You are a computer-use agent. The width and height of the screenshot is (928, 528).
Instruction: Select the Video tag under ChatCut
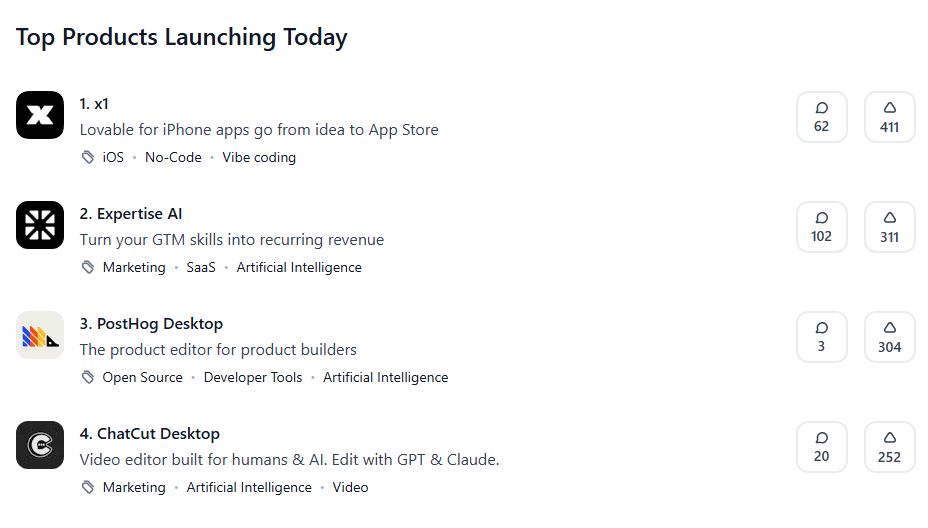point(350,488)
